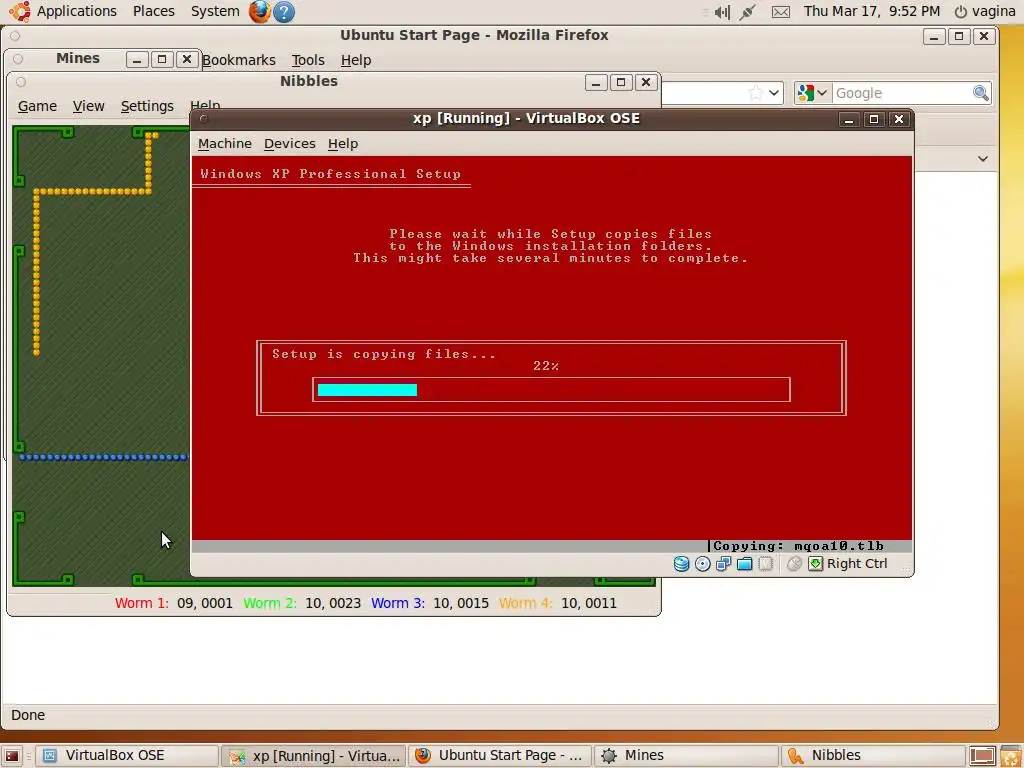Click the green keyboard capture arrow icon
This screenshot has height=768, width=1024.
(816, 564)
